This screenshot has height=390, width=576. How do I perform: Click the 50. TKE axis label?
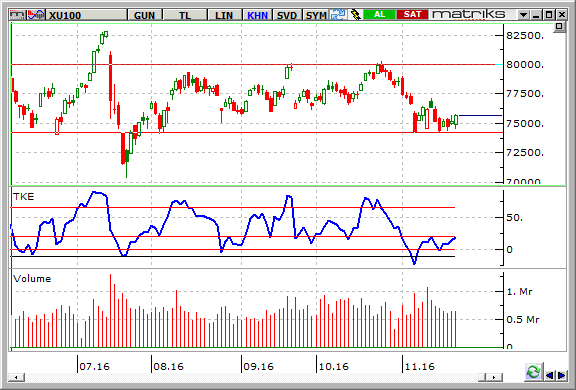(514, 218)
